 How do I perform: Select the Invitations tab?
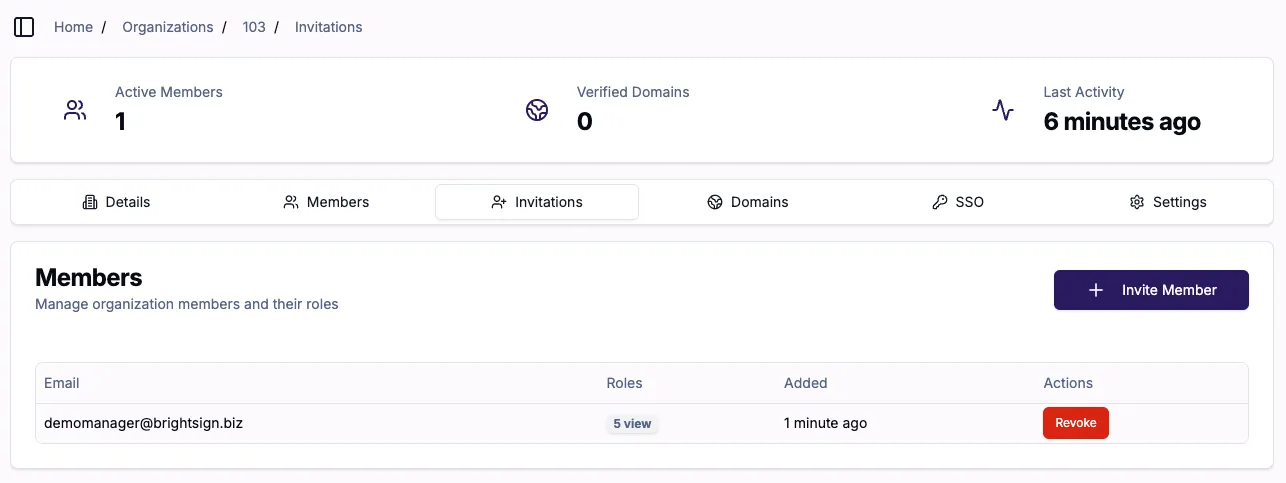[x=537, y=202]
